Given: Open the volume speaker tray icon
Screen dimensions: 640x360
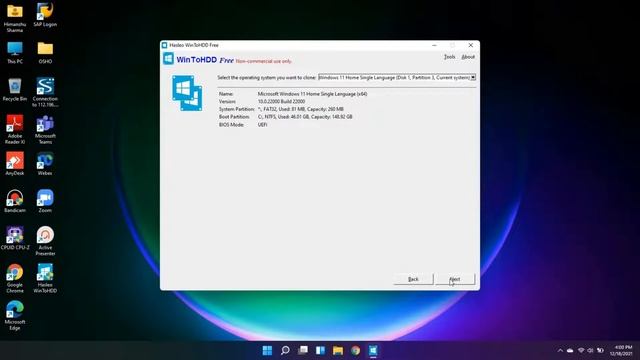Looking at the screenshot, I should pos(590,350).
